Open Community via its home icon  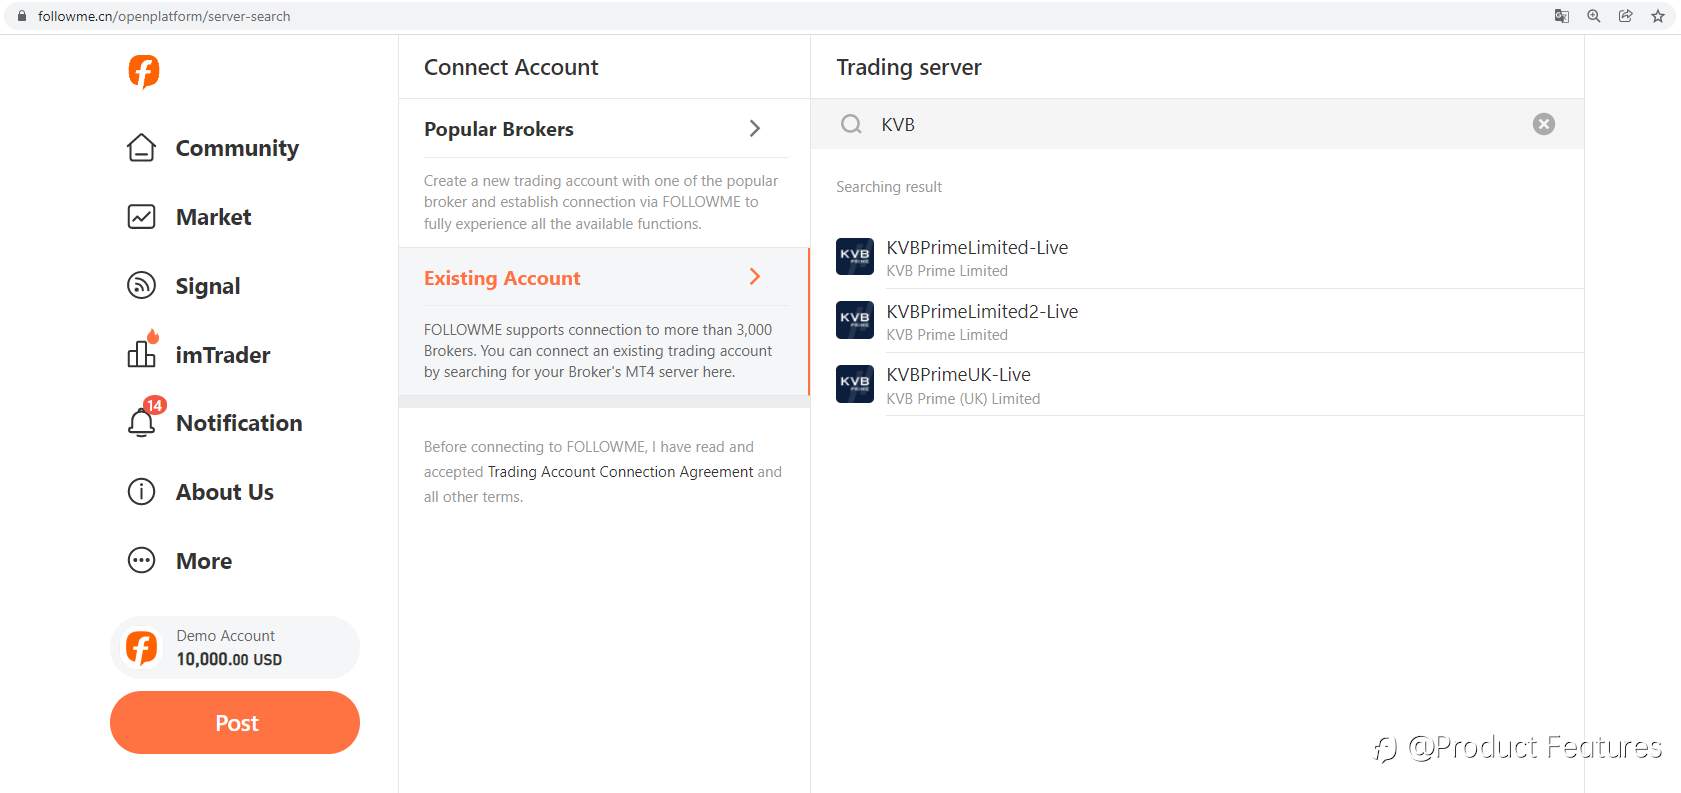(141, 148)
